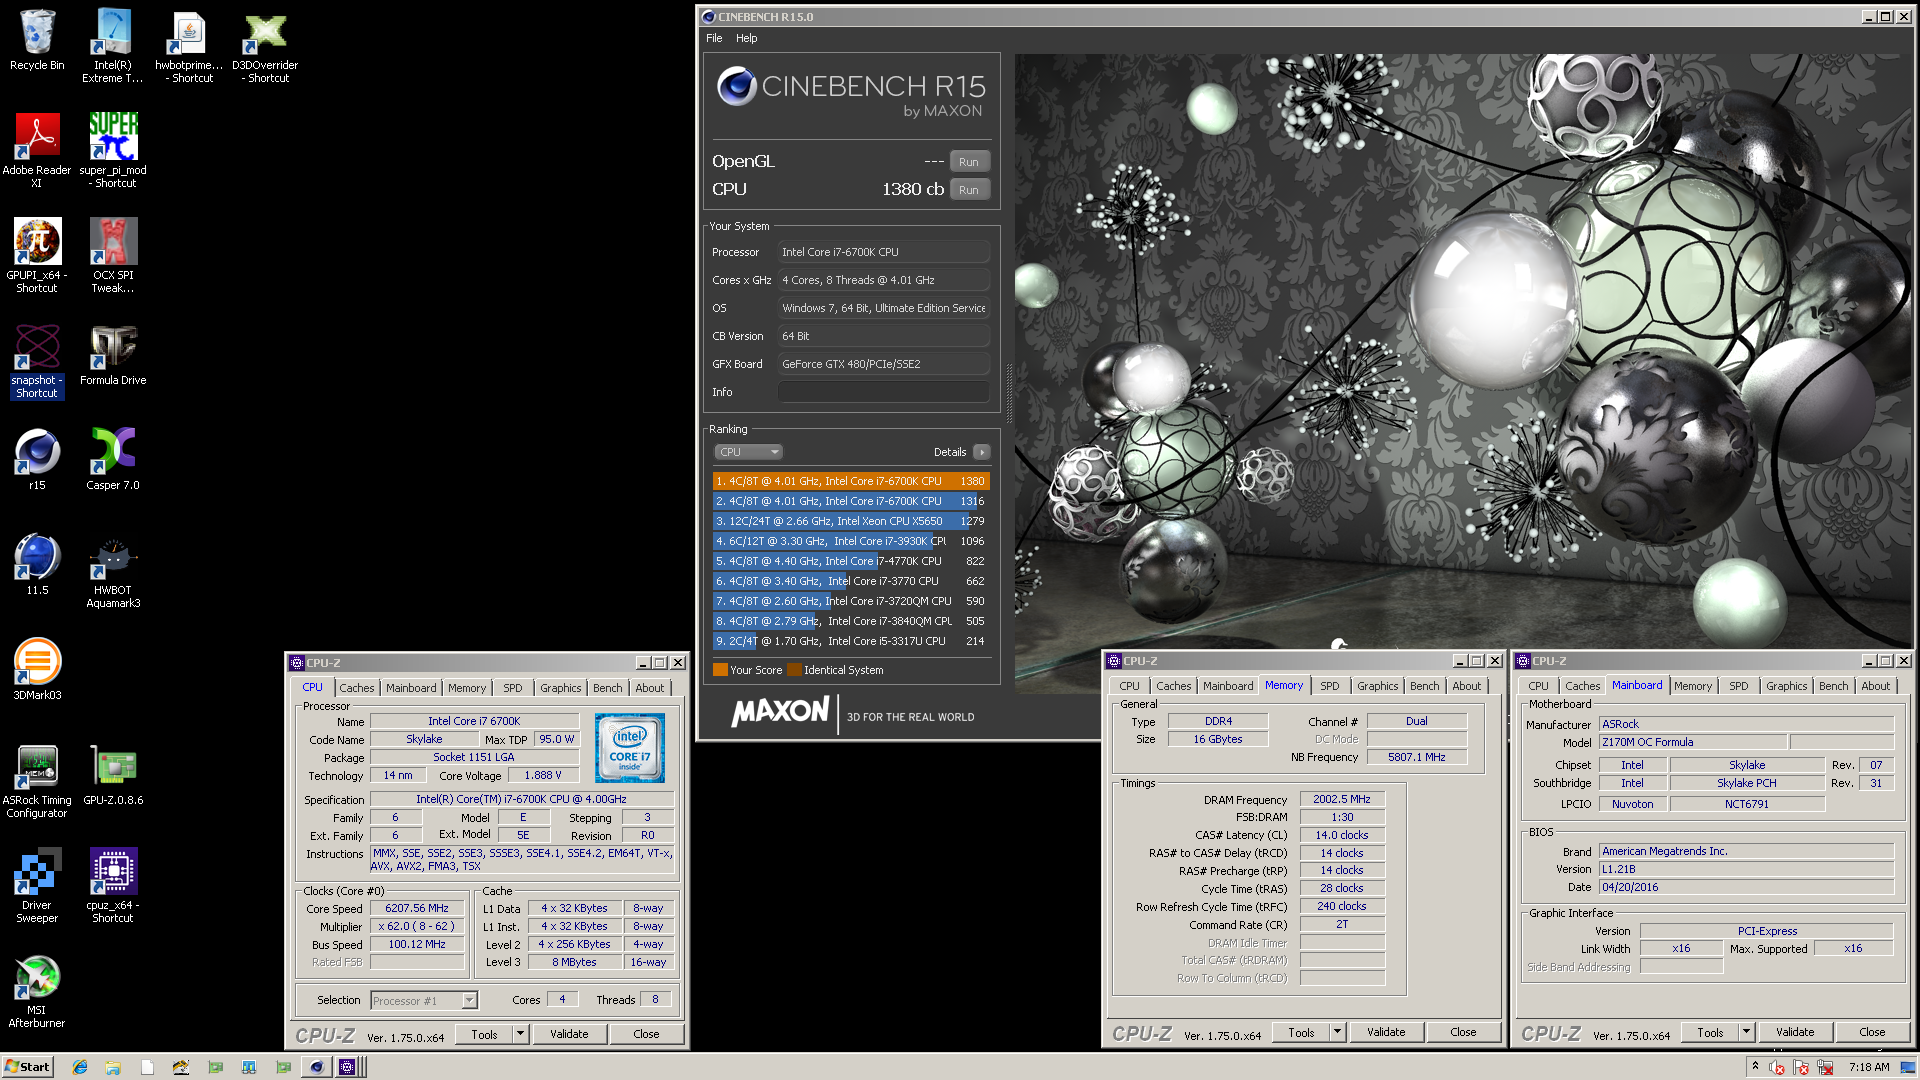Open the Recycle Bin desktop icon
1920x1080 pixels.
pyautogui.click(x=37, y=40)
